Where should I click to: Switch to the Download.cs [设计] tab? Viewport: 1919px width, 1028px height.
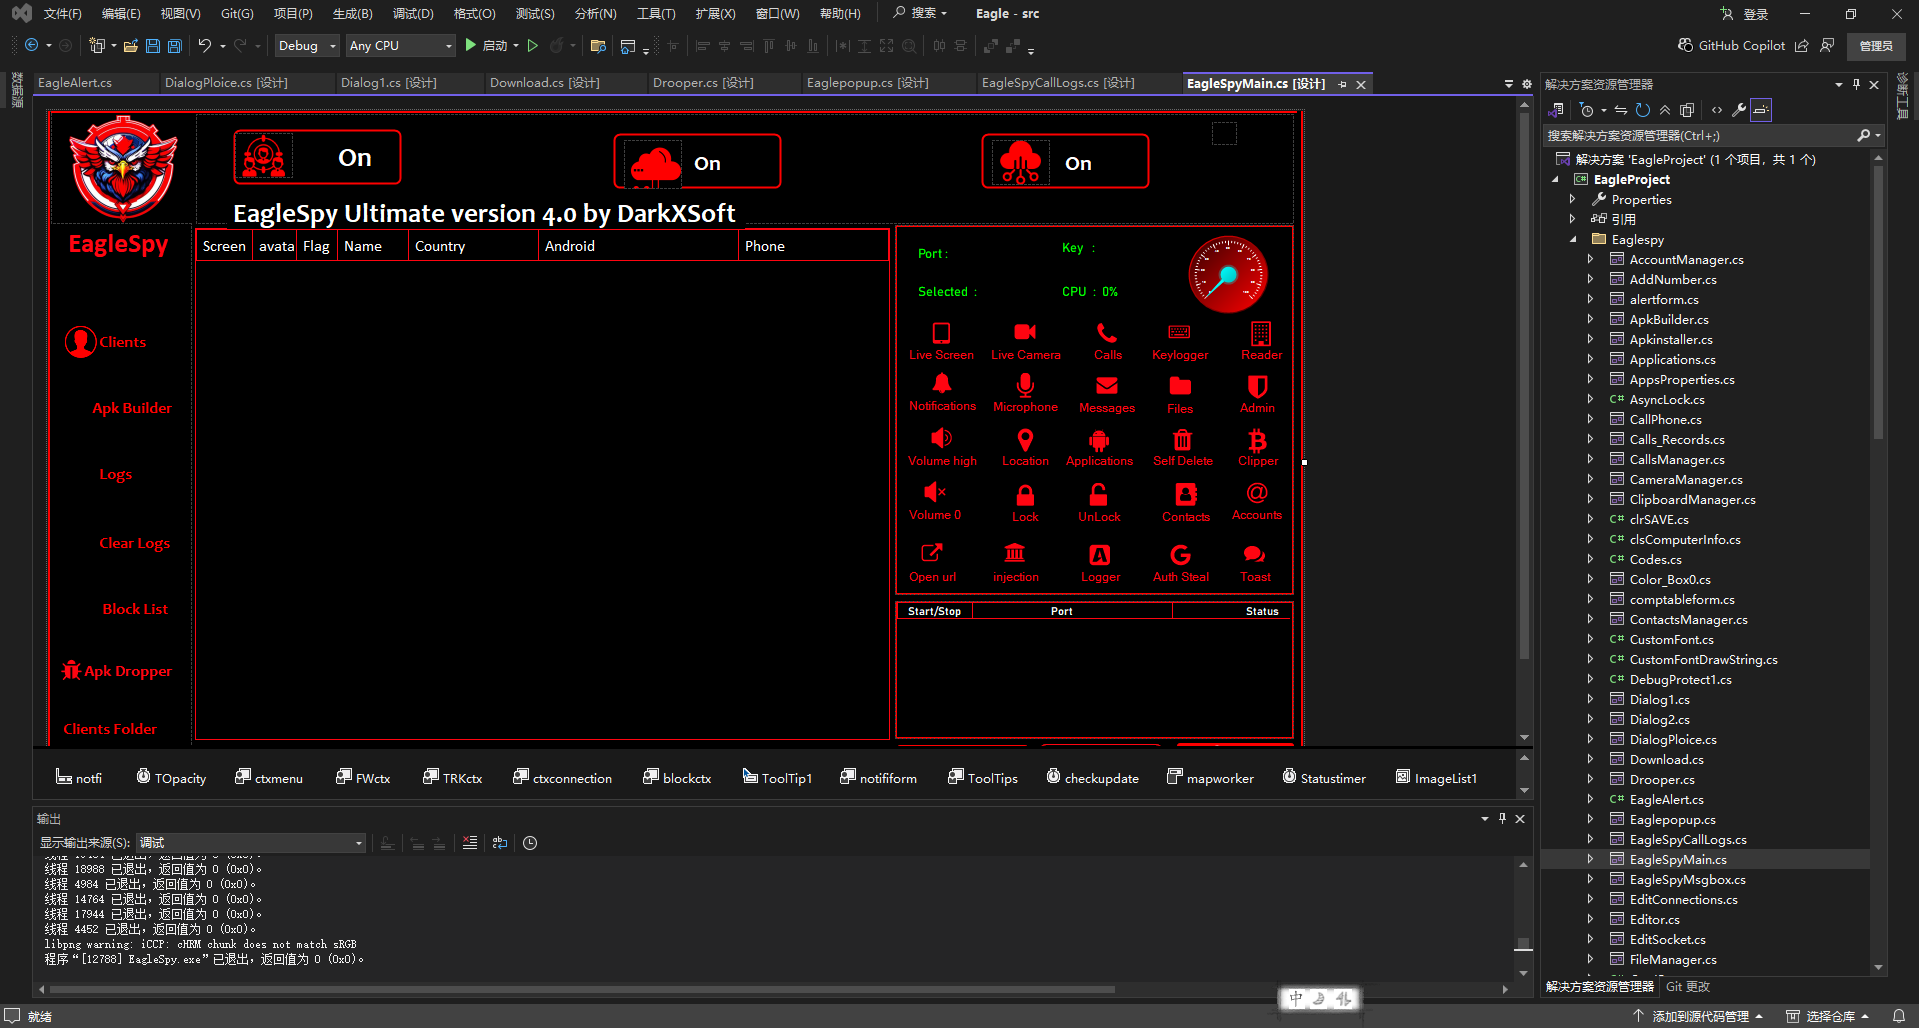(544, 83)
